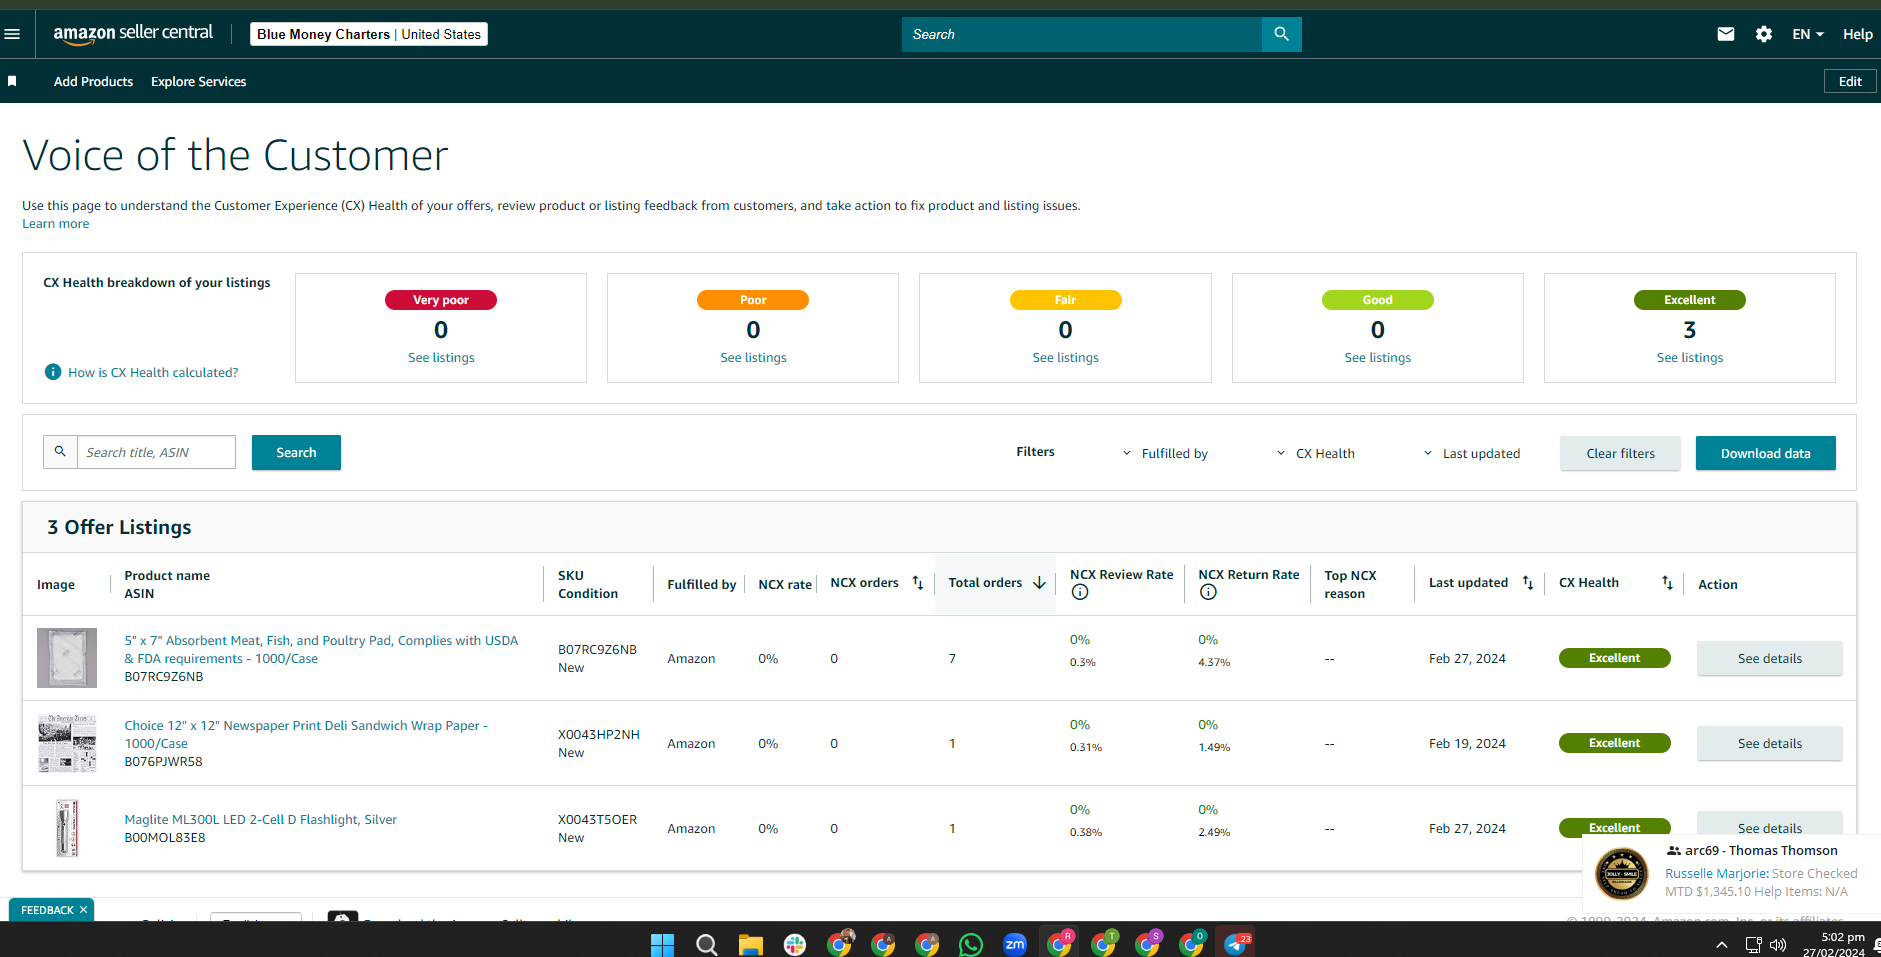
Task: Sort by Last updated arrows
Action: (1528, 583)
